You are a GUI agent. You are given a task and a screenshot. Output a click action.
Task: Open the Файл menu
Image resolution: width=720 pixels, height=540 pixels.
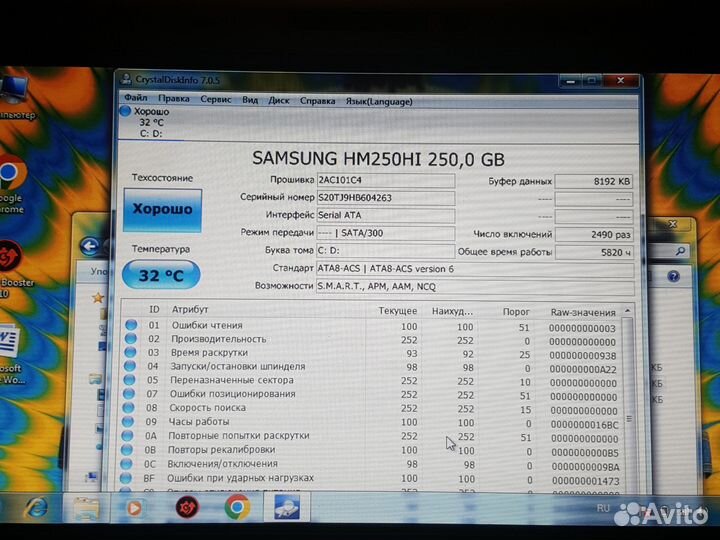click(x=135, y=98)
